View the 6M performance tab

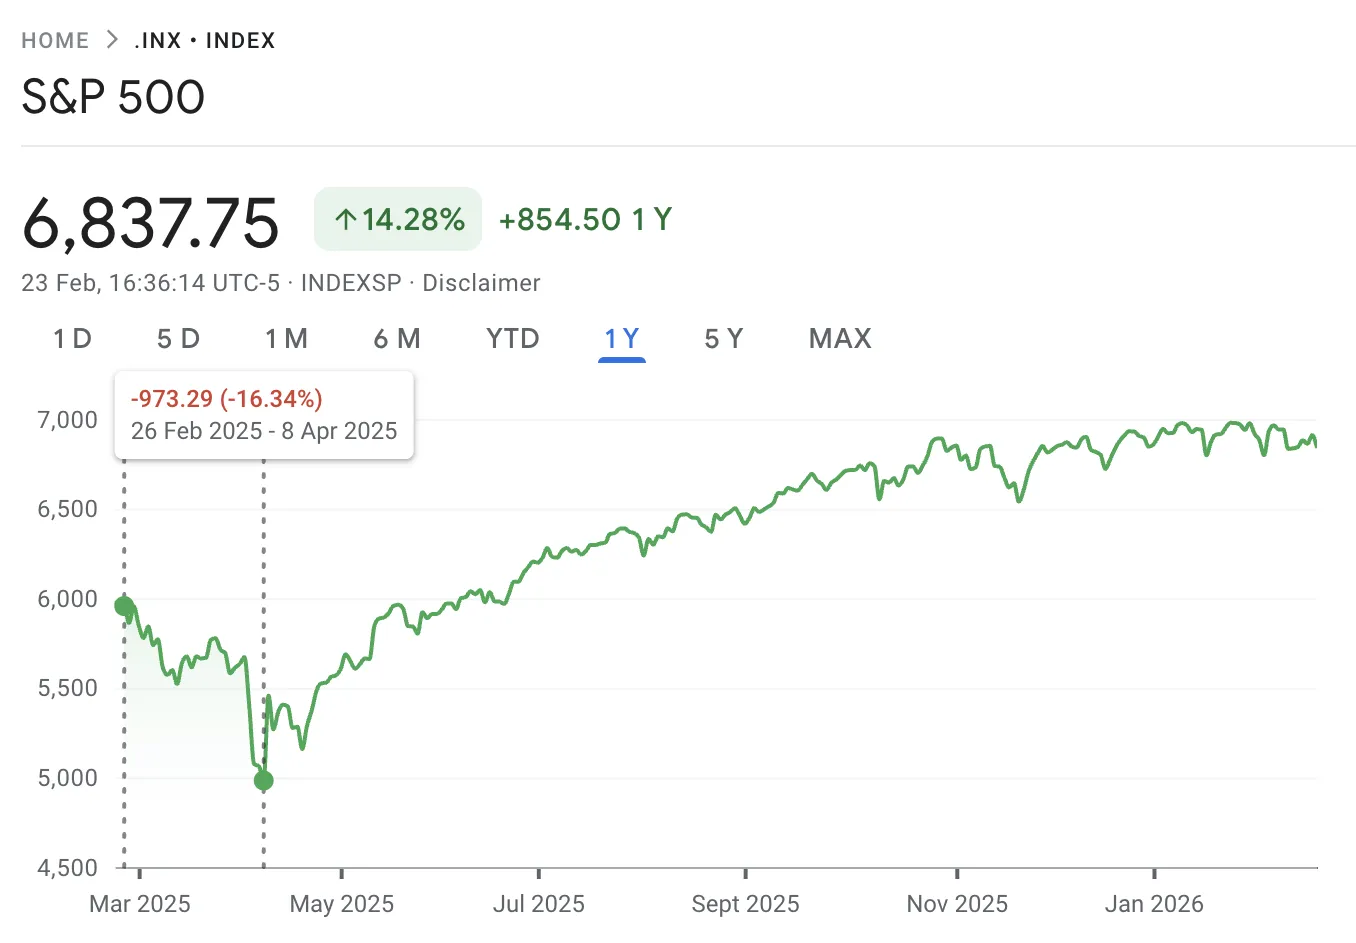tap(397, 339)
